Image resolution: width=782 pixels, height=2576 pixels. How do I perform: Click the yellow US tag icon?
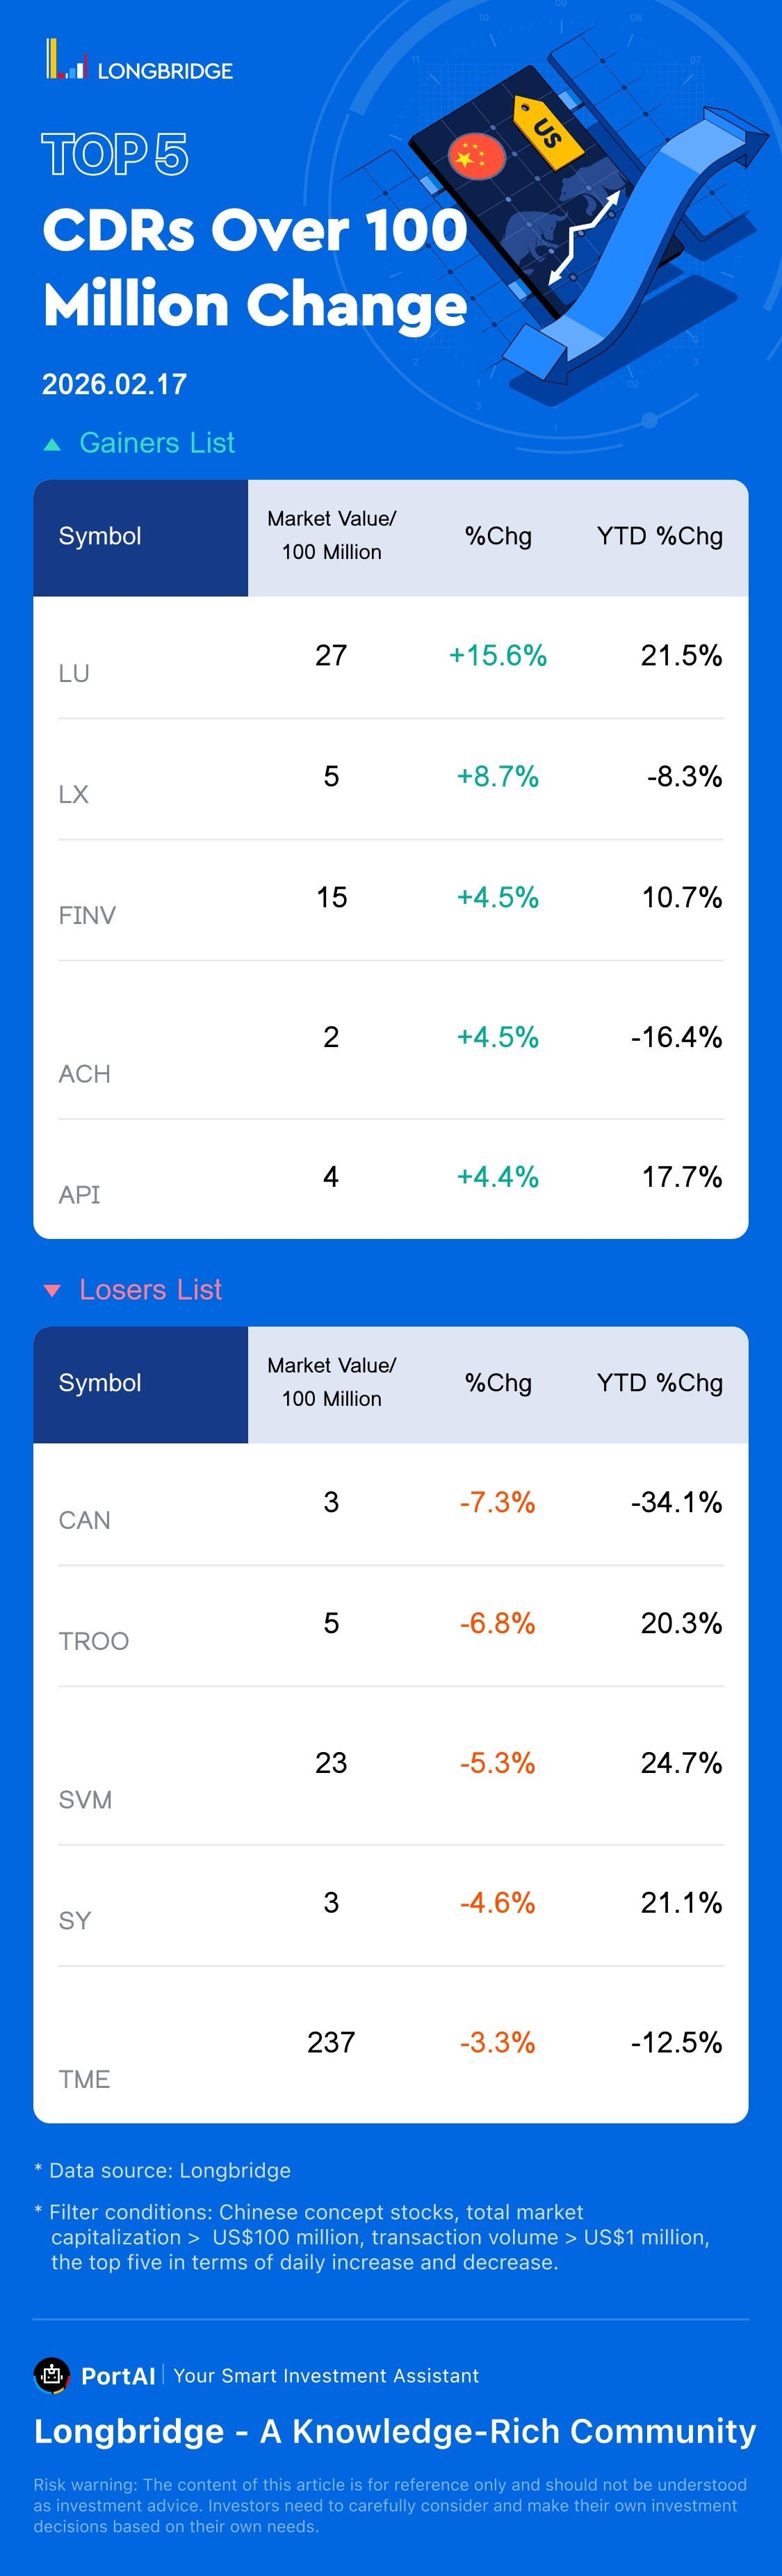tap(546, 128)
